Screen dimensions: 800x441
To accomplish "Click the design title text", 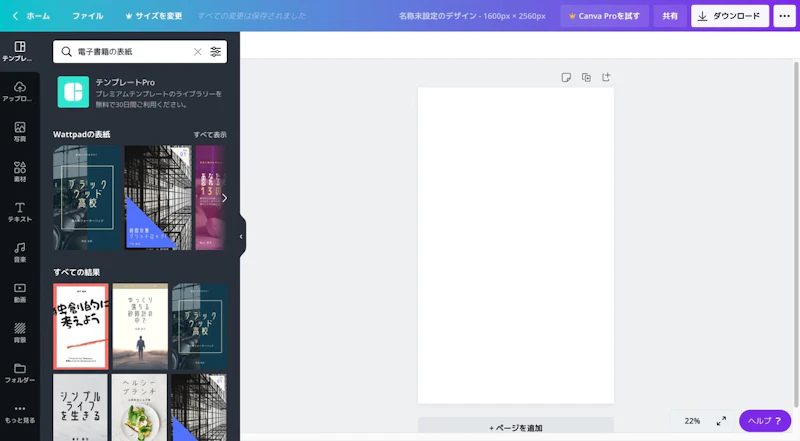I will click(472, 16).
